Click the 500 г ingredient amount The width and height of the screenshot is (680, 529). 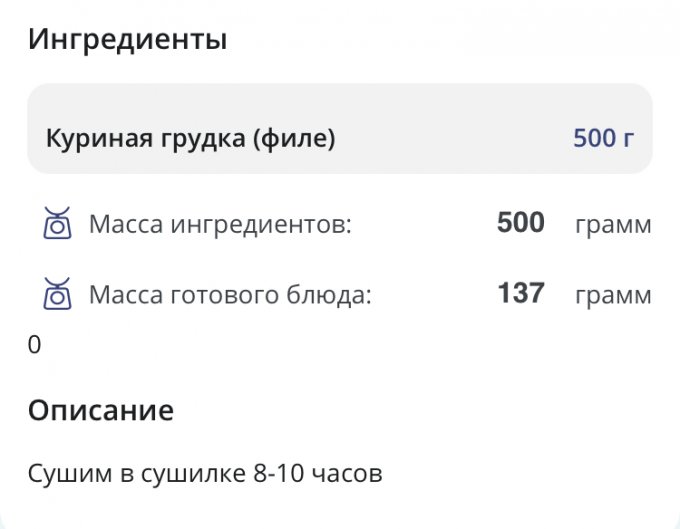603,138
